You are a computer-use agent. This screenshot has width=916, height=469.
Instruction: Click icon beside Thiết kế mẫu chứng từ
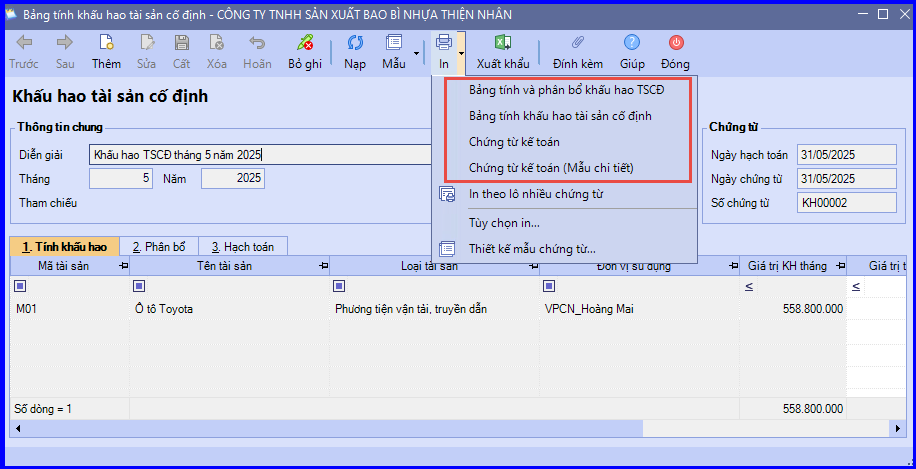pos(447,248)
